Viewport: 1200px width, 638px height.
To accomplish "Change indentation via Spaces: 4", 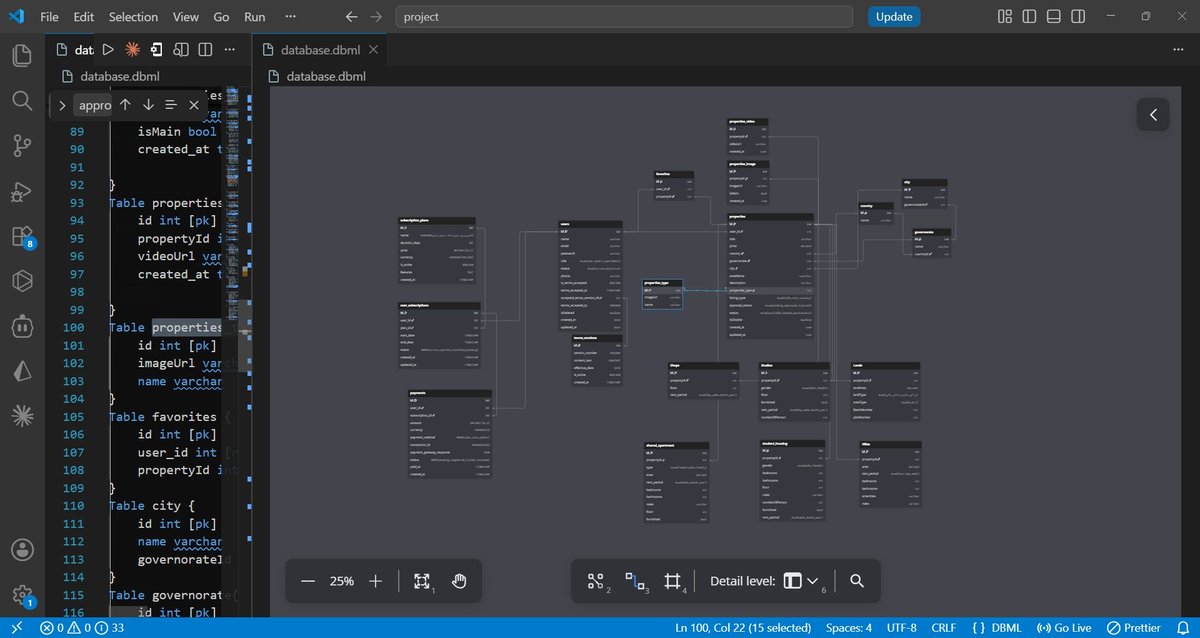I will pos(849,628).
